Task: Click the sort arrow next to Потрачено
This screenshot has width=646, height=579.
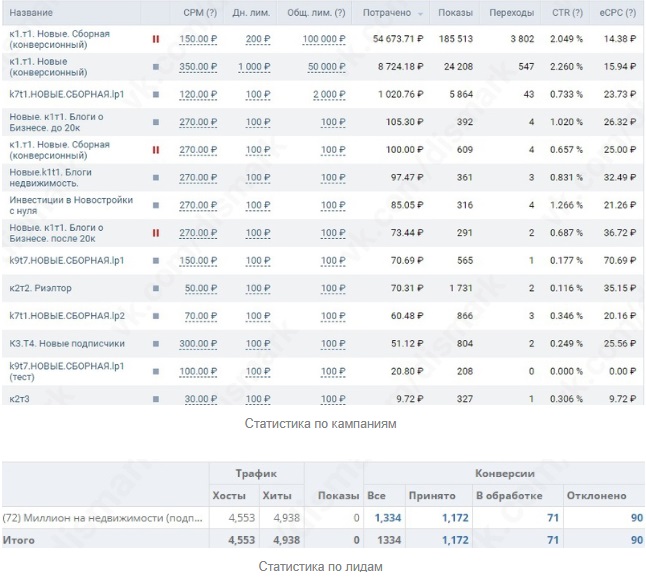Action: click(420, 13)
